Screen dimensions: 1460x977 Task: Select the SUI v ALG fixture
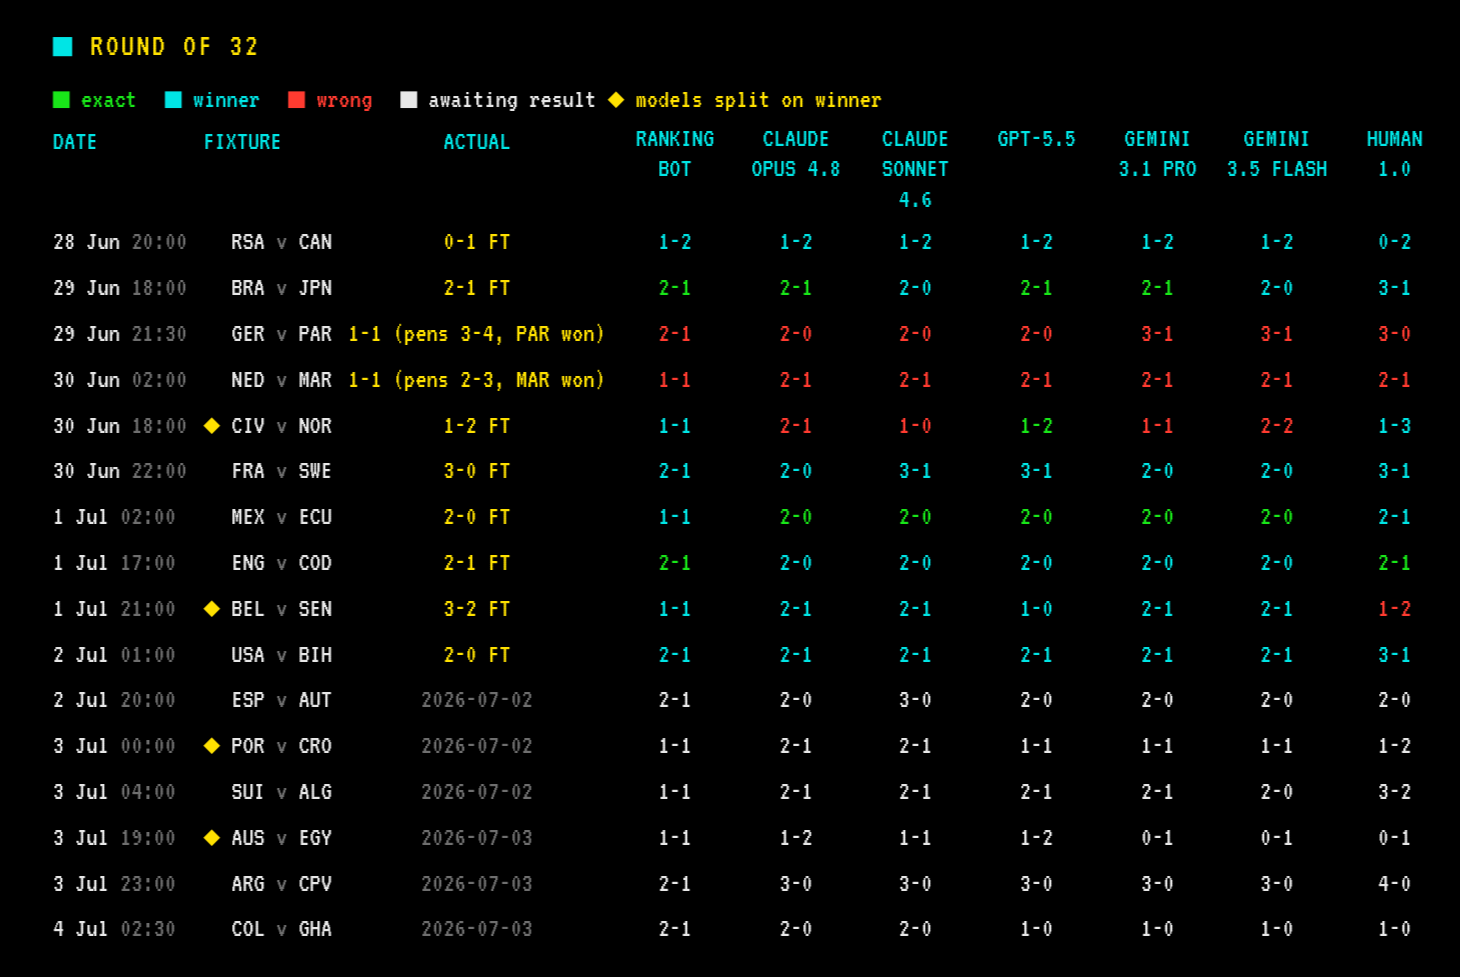pos(281,792)
